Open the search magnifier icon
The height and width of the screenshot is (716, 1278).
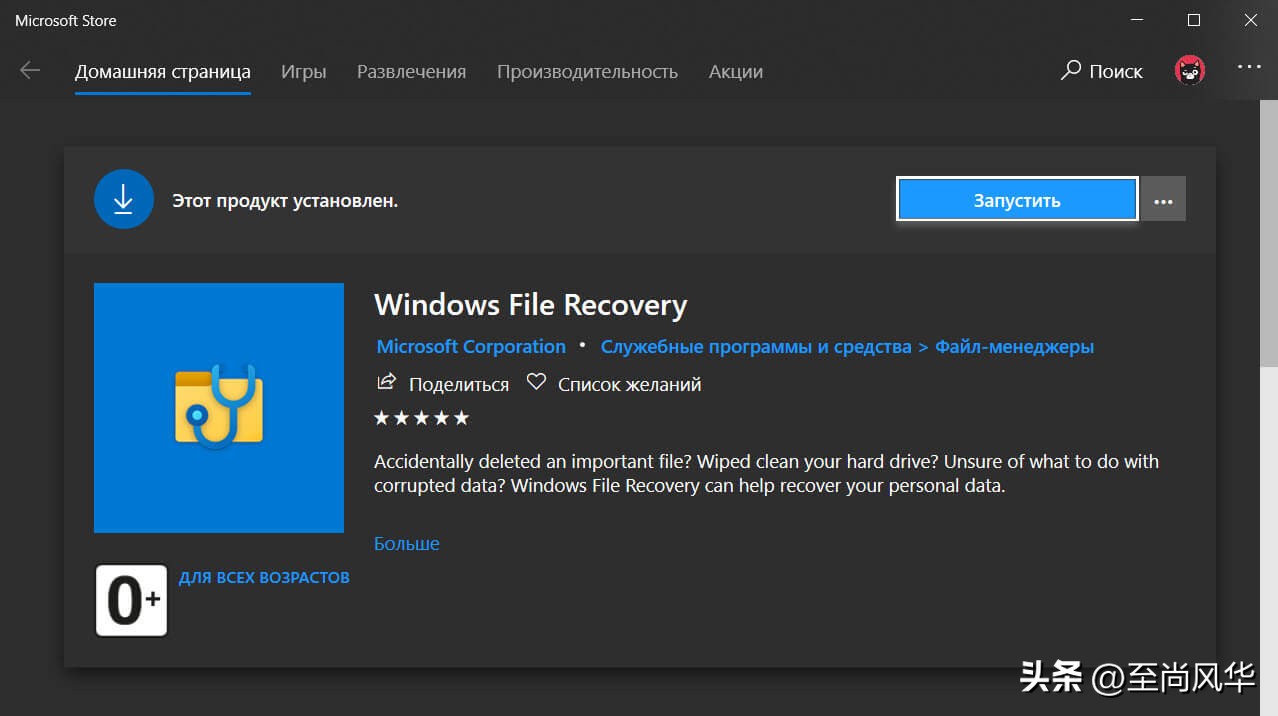[x=1071, y=71]
